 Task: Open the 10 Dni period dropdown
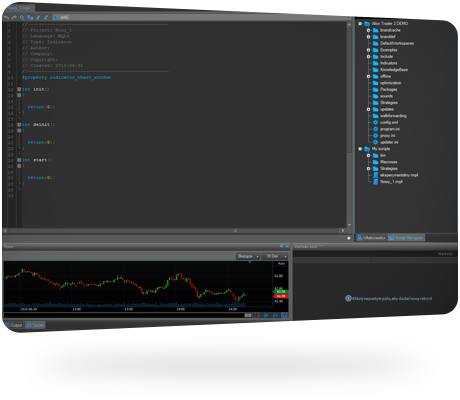275,256
